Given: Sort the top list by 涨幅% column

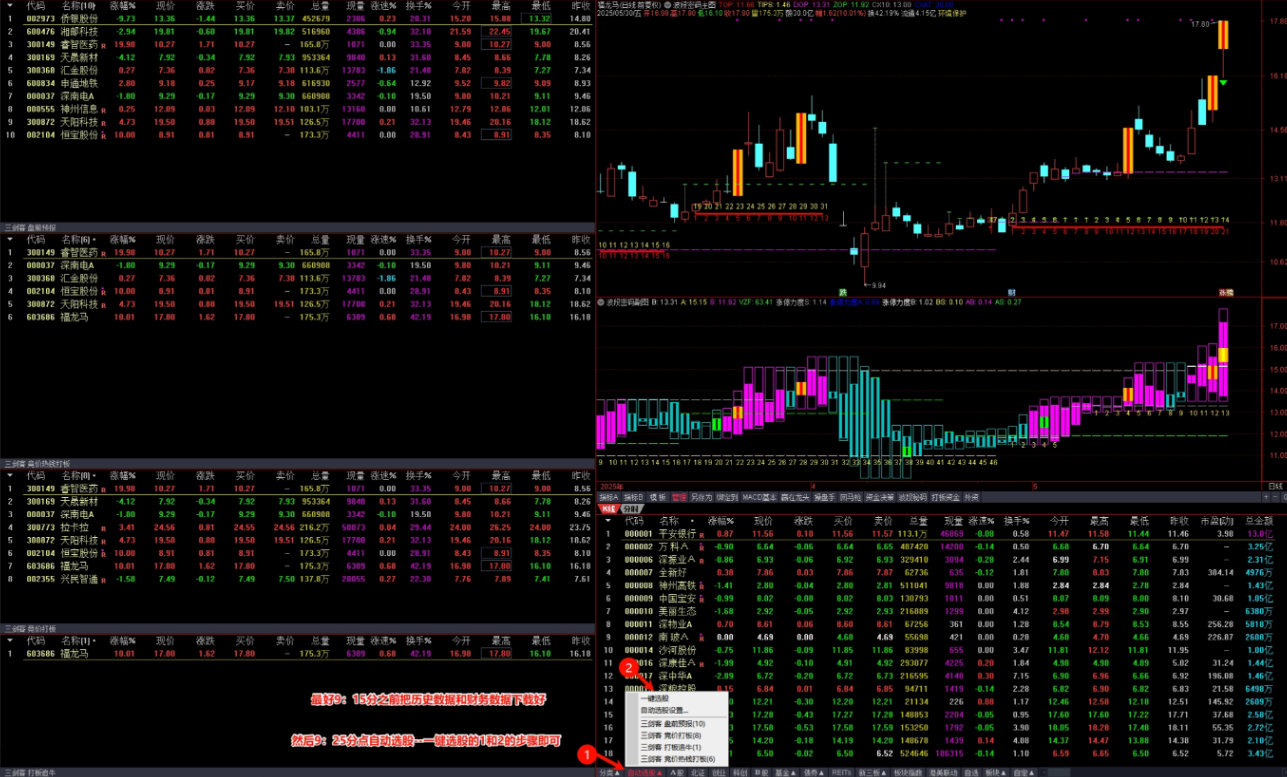Looking at the screenshot, I should click(122, 5).
